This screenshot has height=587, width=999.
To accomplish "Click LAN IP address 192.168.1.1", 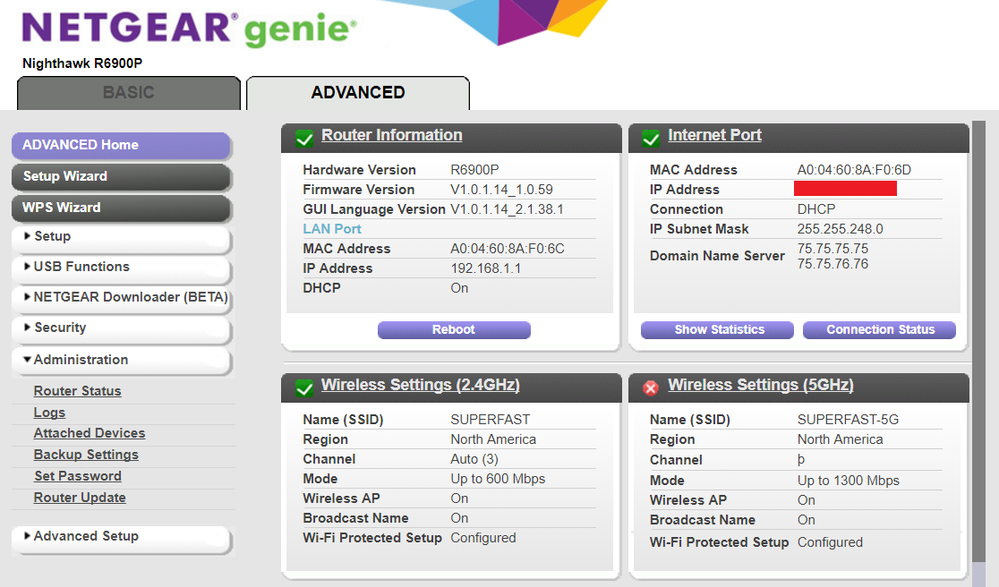I will [x=485, y=268].
